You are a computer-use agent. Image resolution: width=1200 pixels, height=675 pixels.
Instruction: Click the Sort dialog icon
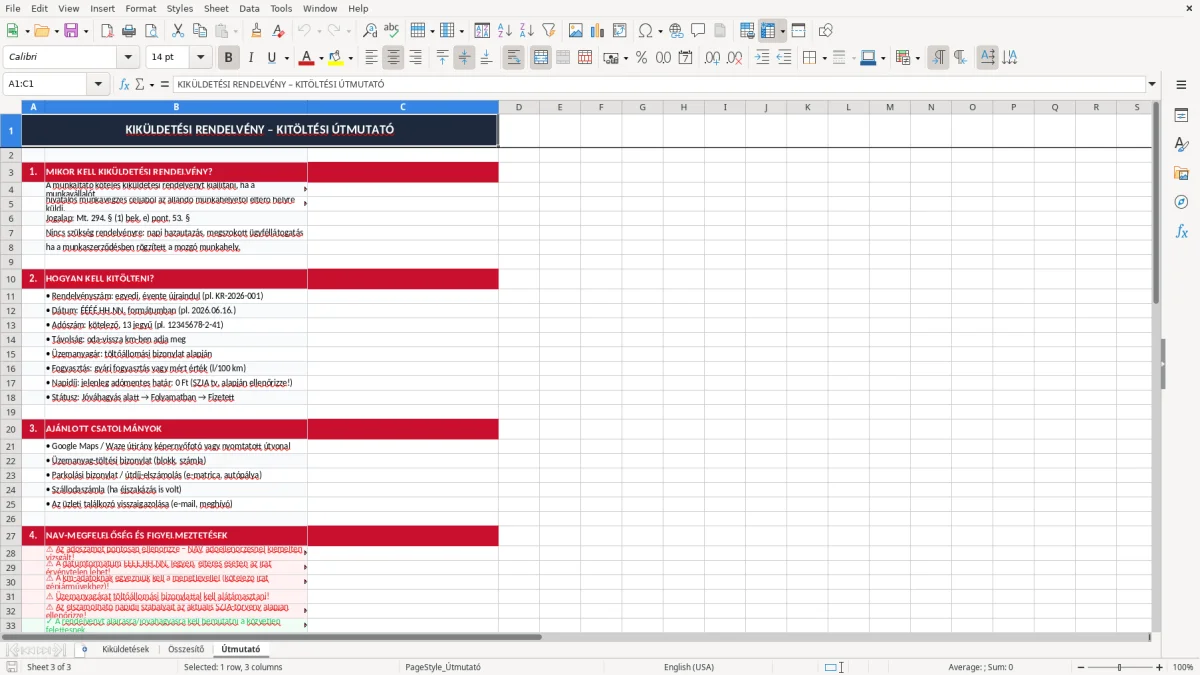coord(482,31)
